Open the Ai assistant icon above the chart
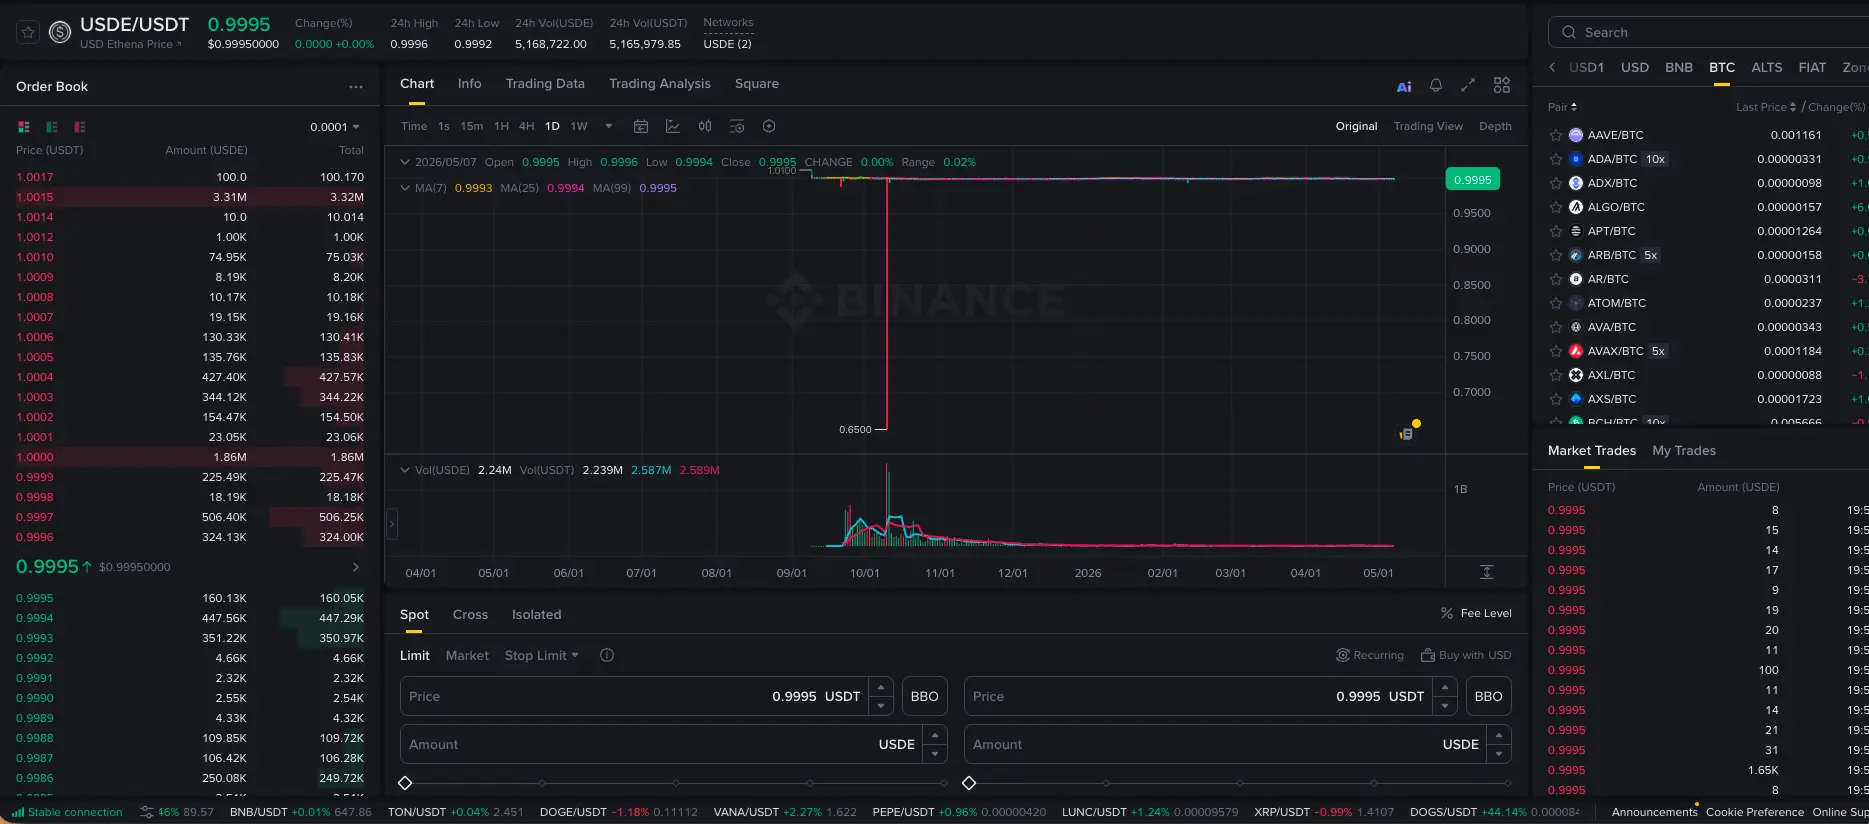This screenshot has height=824, width=1869. pyautogui.click(x=1404, y=86)
